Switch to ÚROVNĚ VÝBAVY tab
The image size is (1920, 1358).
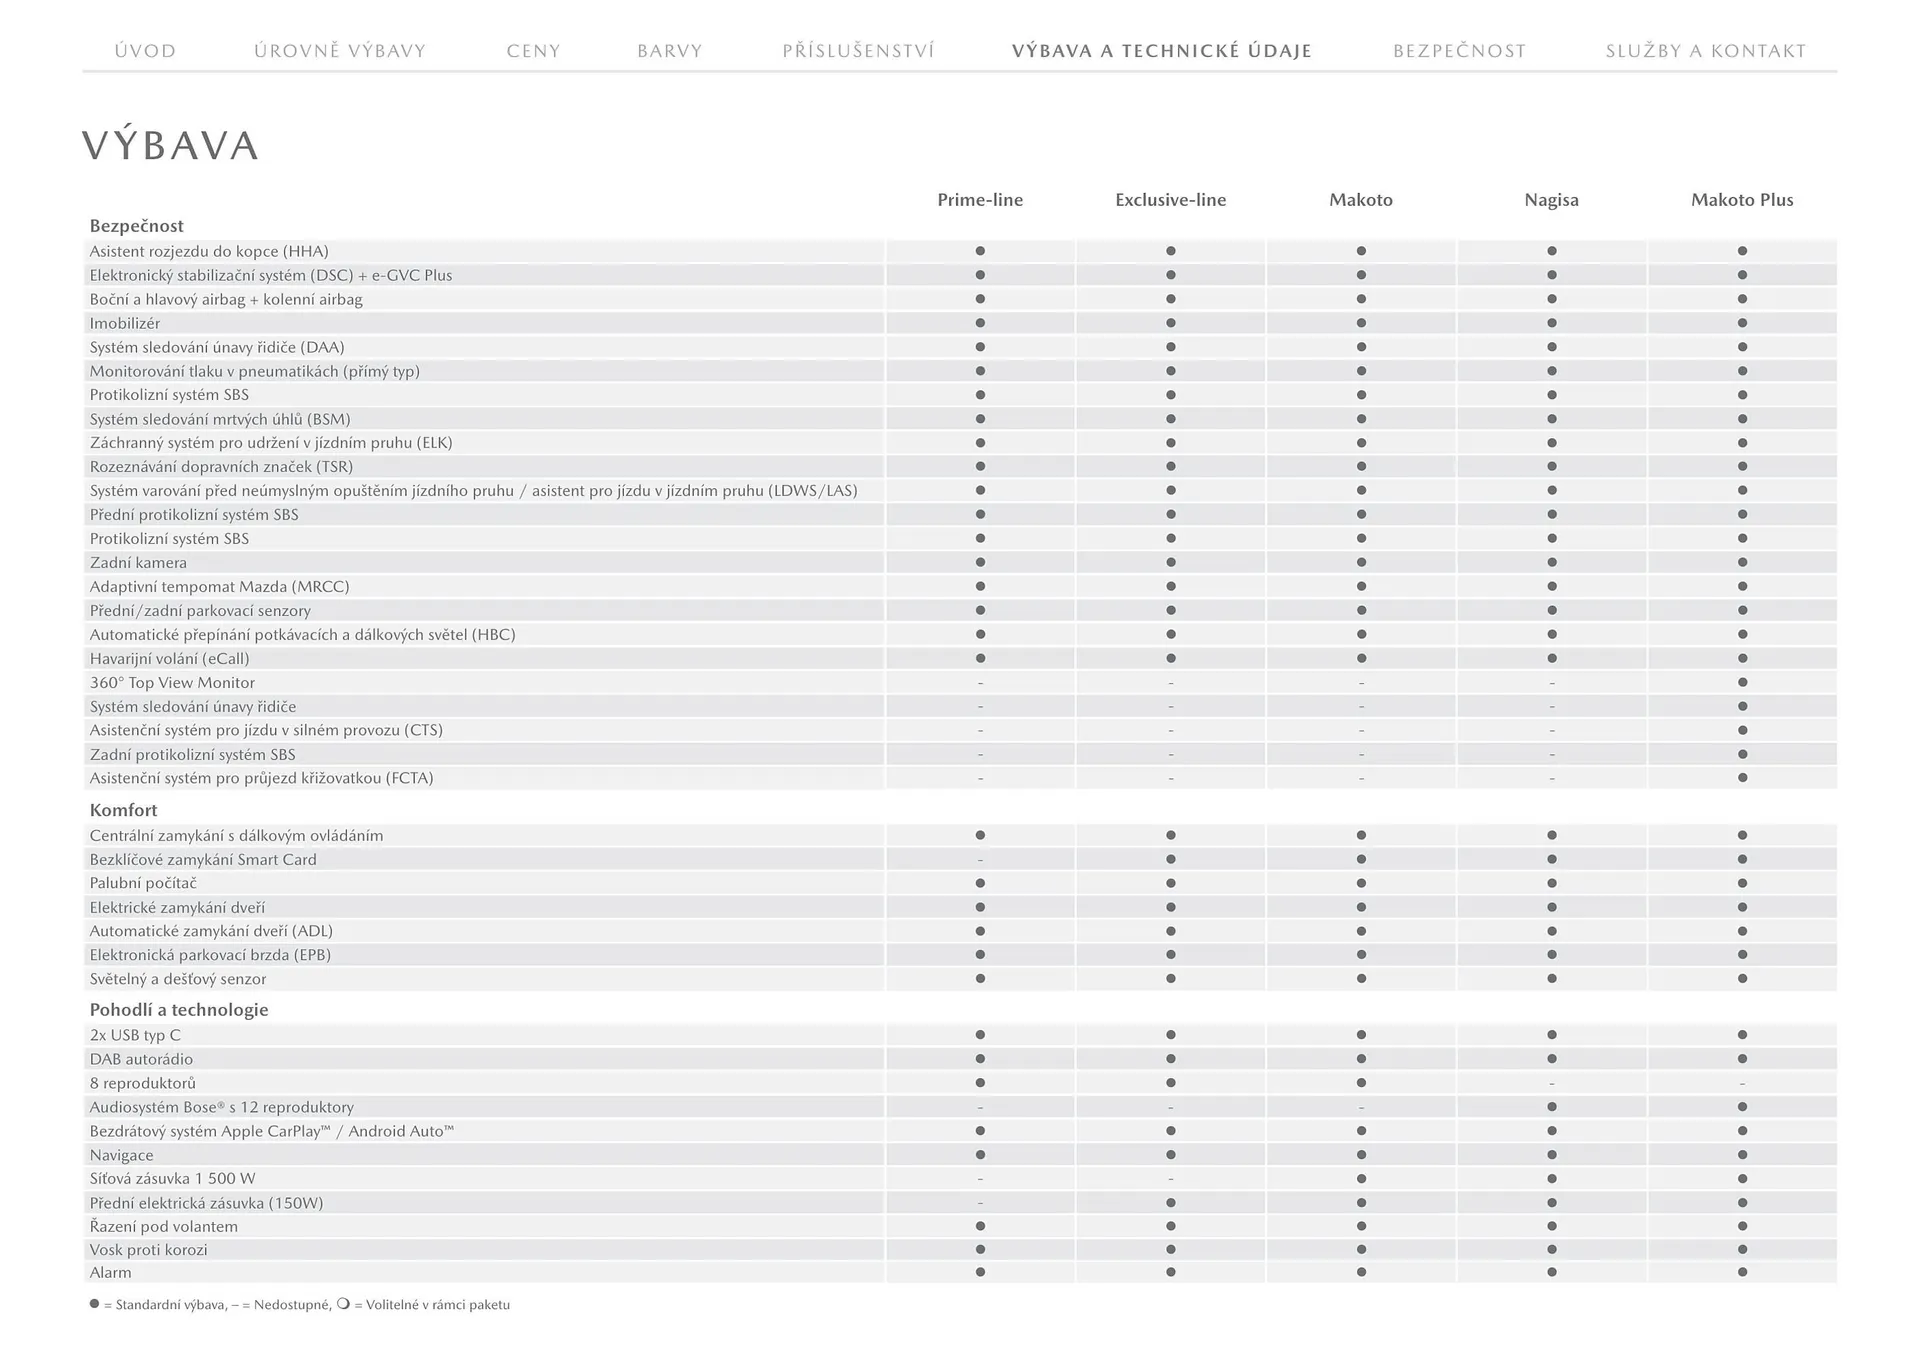[x=340, y=51]
